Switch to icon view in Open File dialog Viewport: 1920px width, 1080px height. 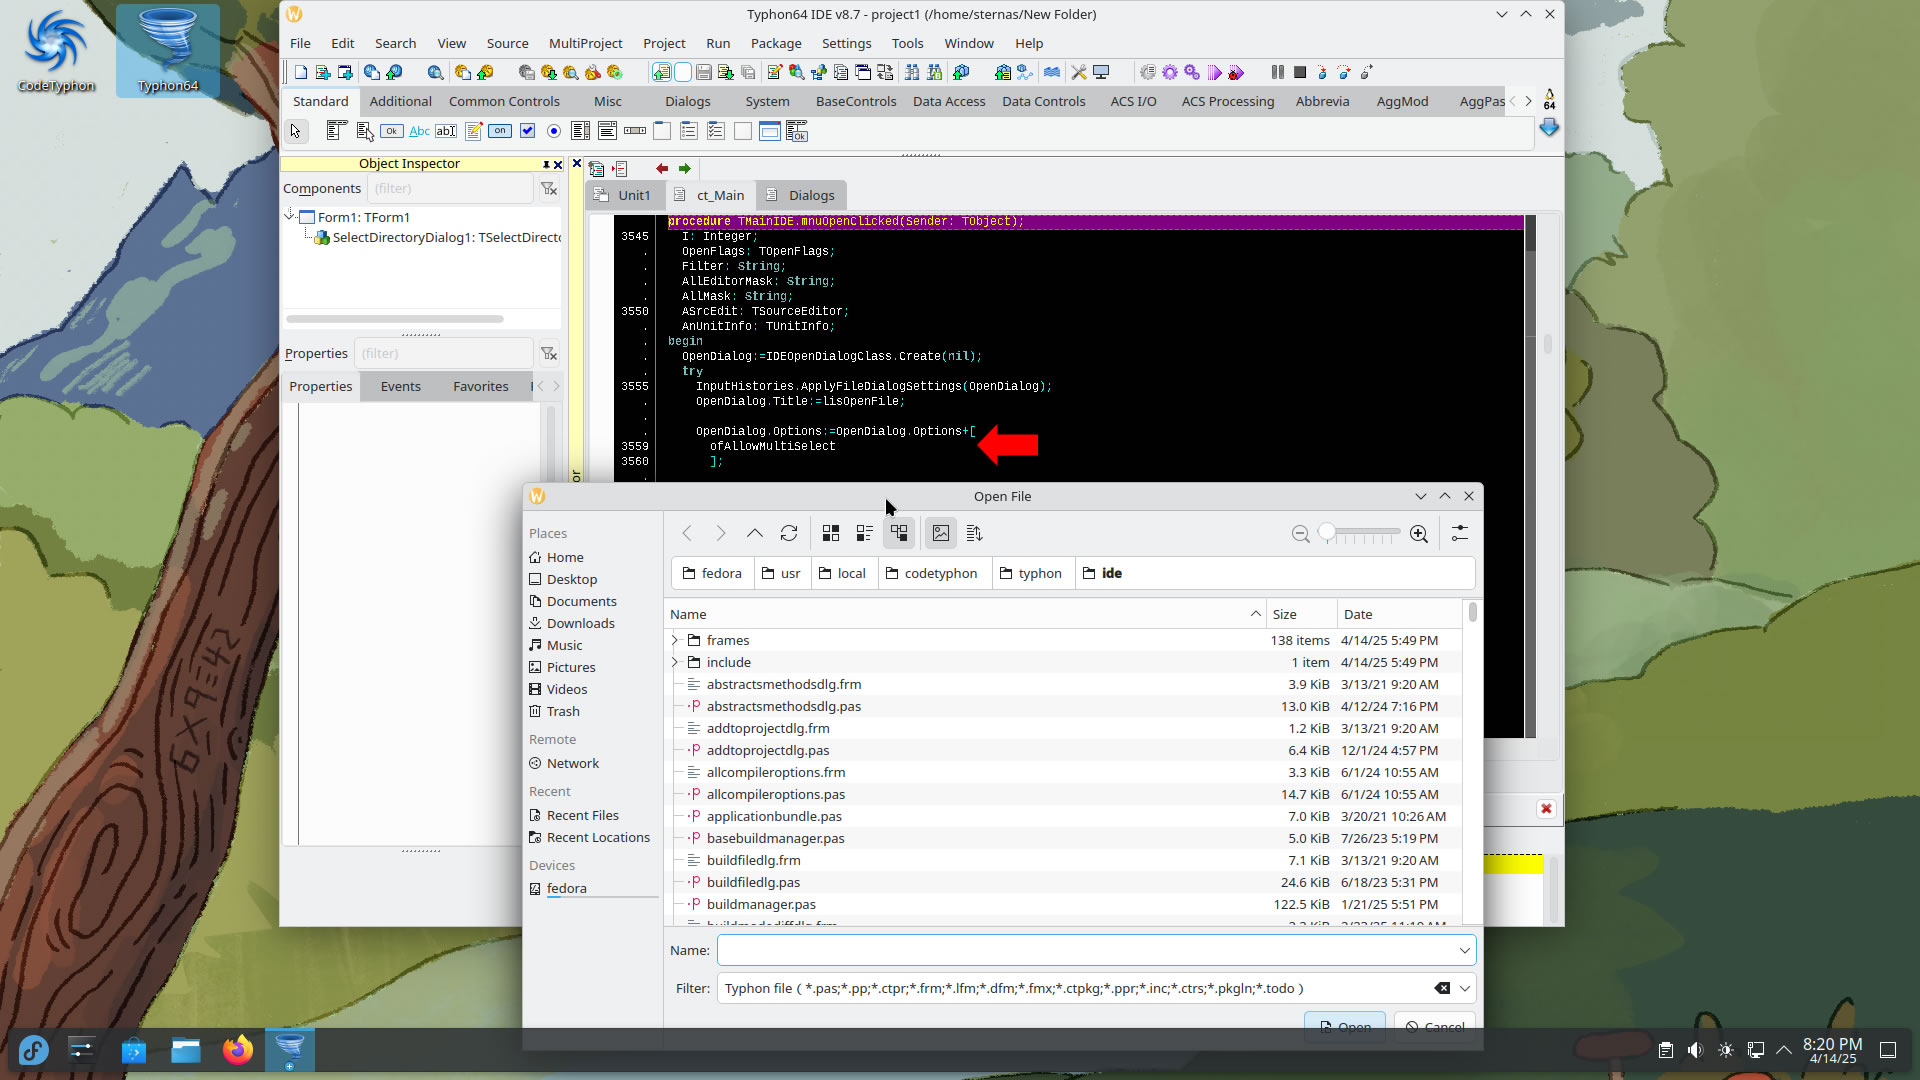click(831, 533)
